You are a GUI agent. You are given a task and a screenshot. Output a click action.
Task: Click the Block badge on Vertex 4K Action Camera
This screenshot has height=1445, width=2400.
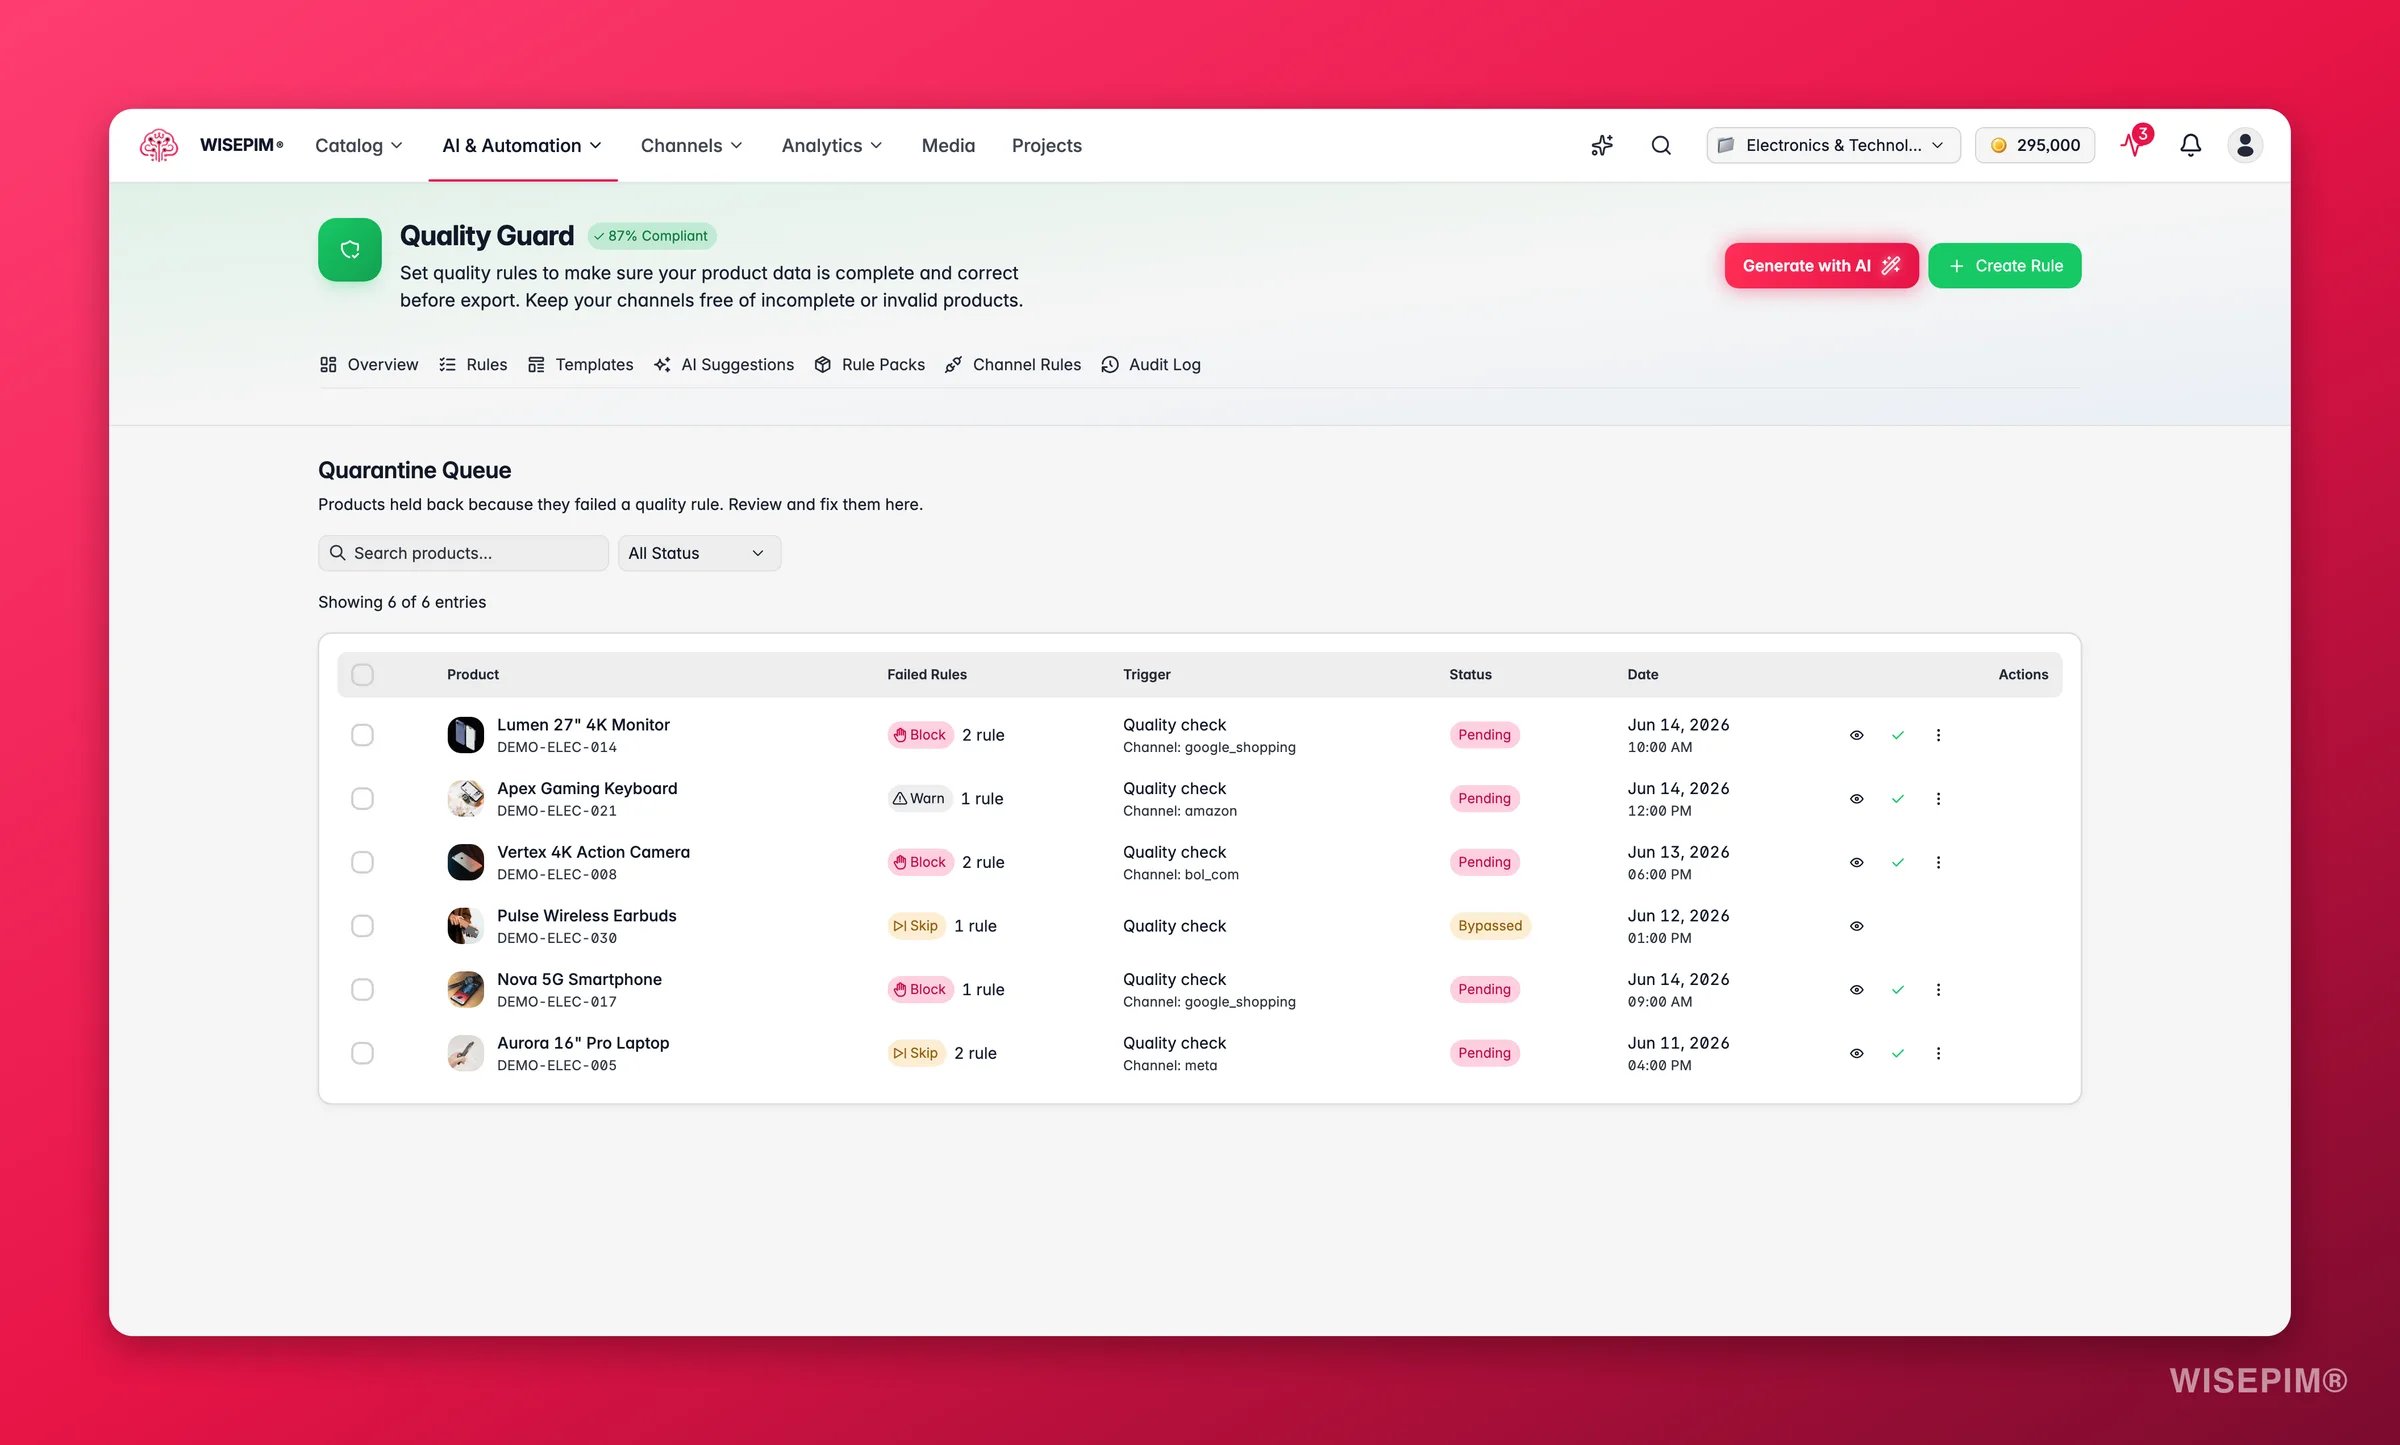click(920, 862)
